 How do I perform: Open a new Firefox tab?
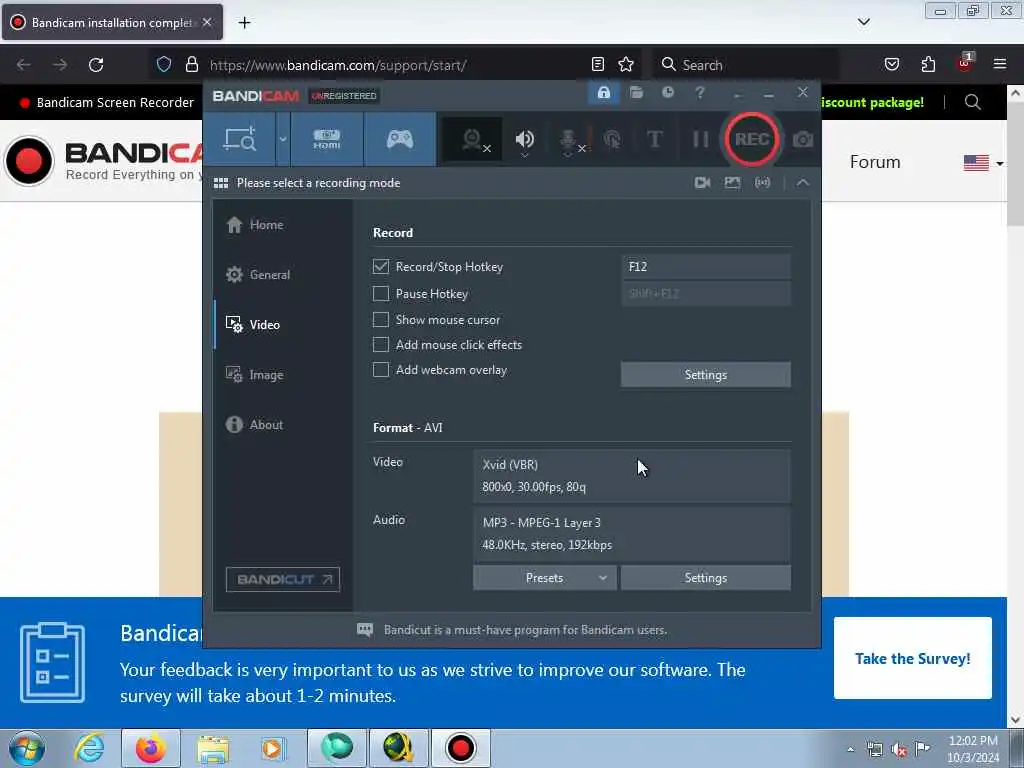click(244, 23)
